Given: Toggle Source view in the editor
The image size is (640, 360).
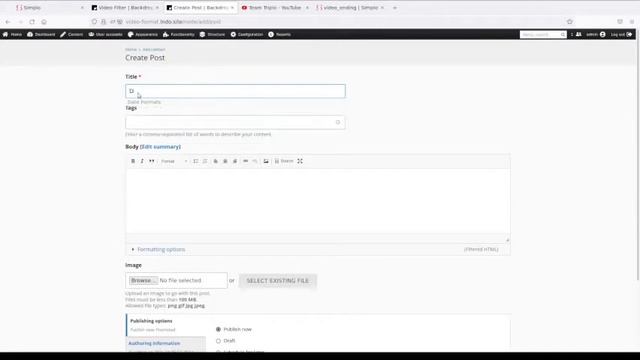Looking at the screenshot, I should 284,161.
